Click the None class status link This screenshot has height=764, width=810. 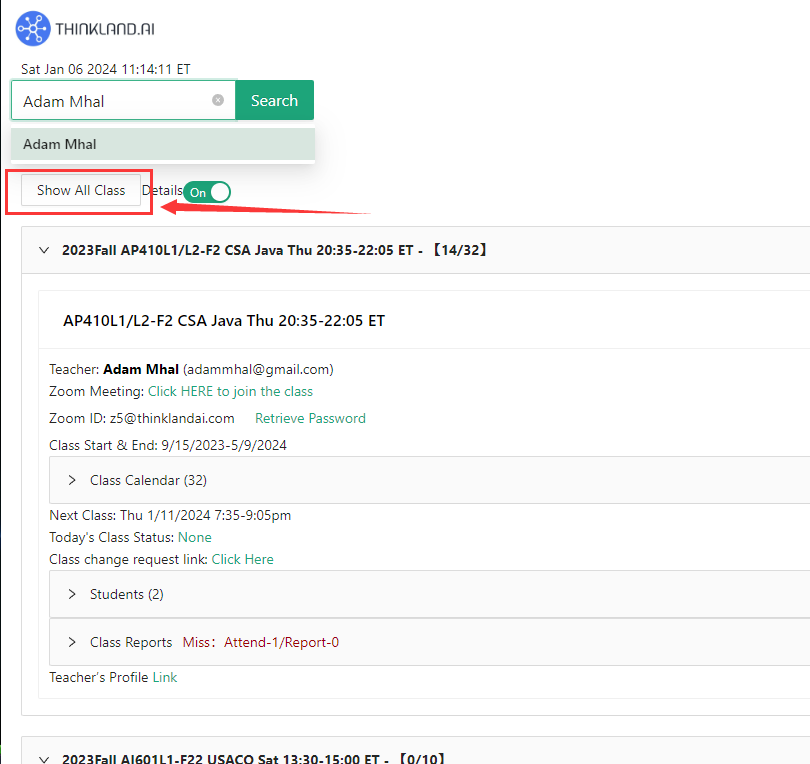[194, 537]
